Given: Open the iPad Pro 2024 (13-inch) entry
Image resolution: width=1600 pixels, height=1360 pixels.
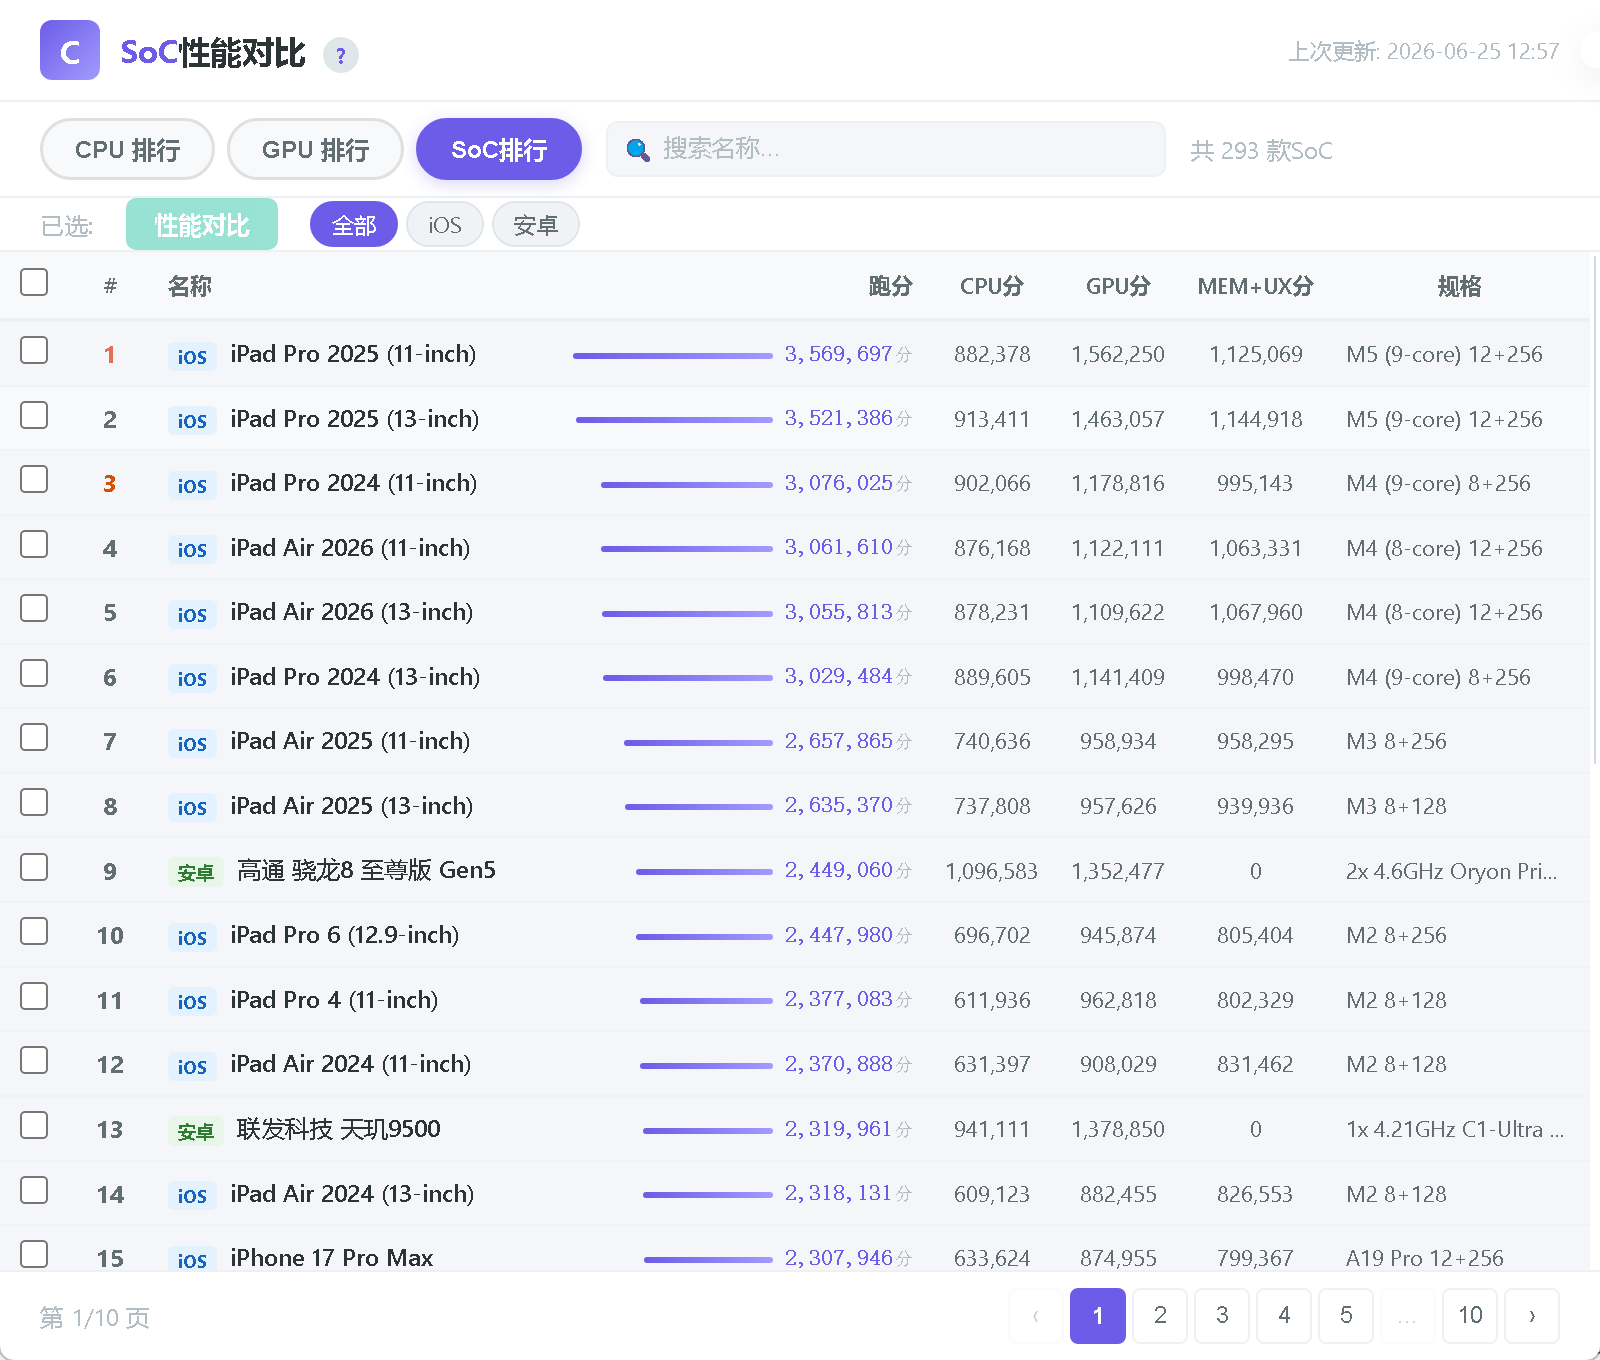Looking at the screenshot, I should 355,677.
